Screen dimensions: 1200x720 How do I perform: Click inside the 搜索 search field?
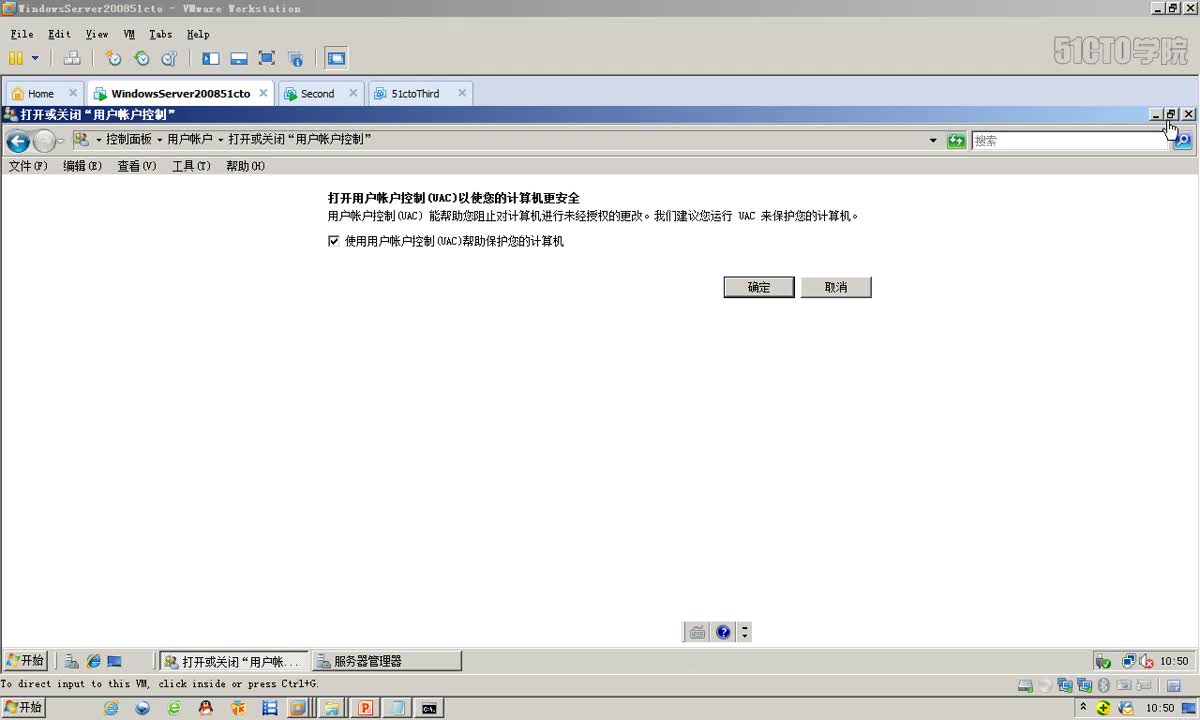[1070, 141]
